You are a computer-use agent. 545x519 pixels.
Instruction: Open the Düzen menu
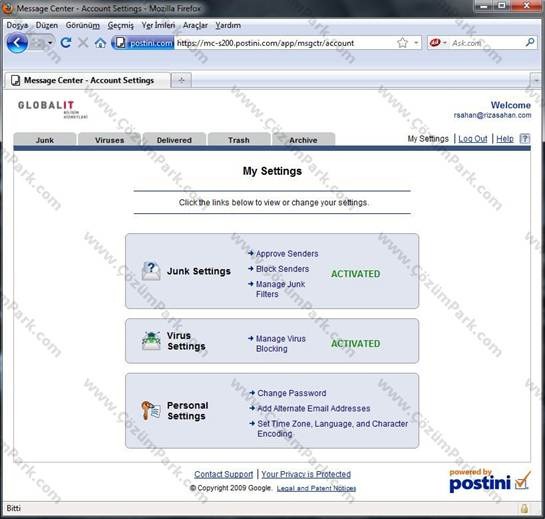(47, 25)
